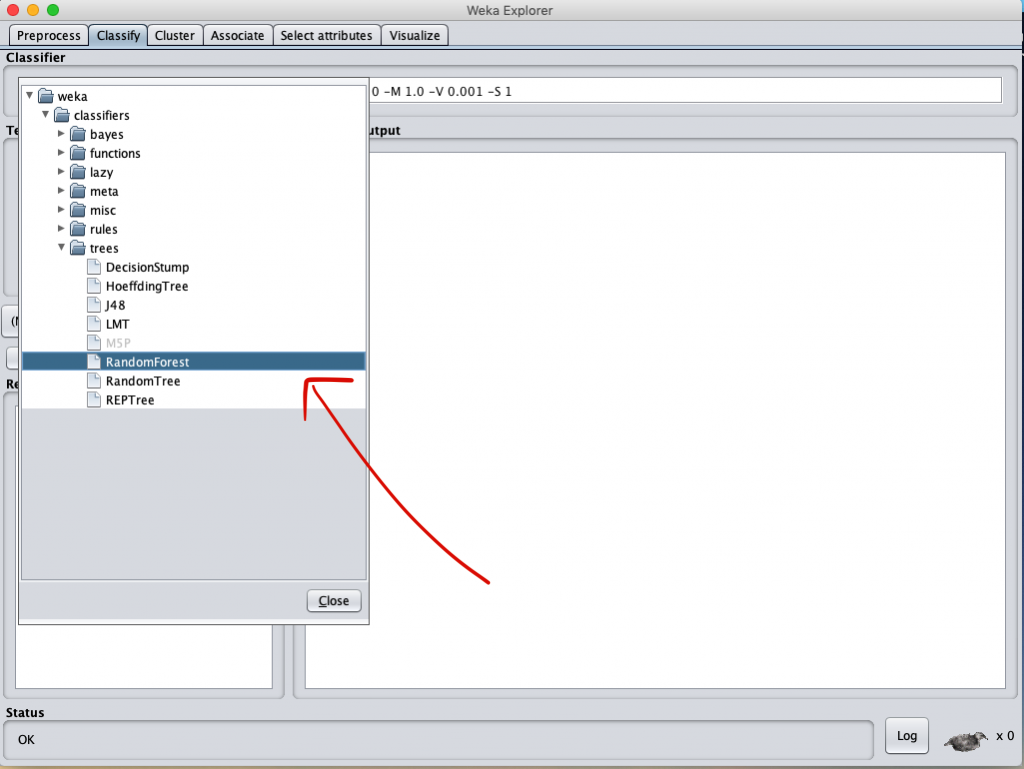Collapse the classifiers tree node

tap(46, 114)
